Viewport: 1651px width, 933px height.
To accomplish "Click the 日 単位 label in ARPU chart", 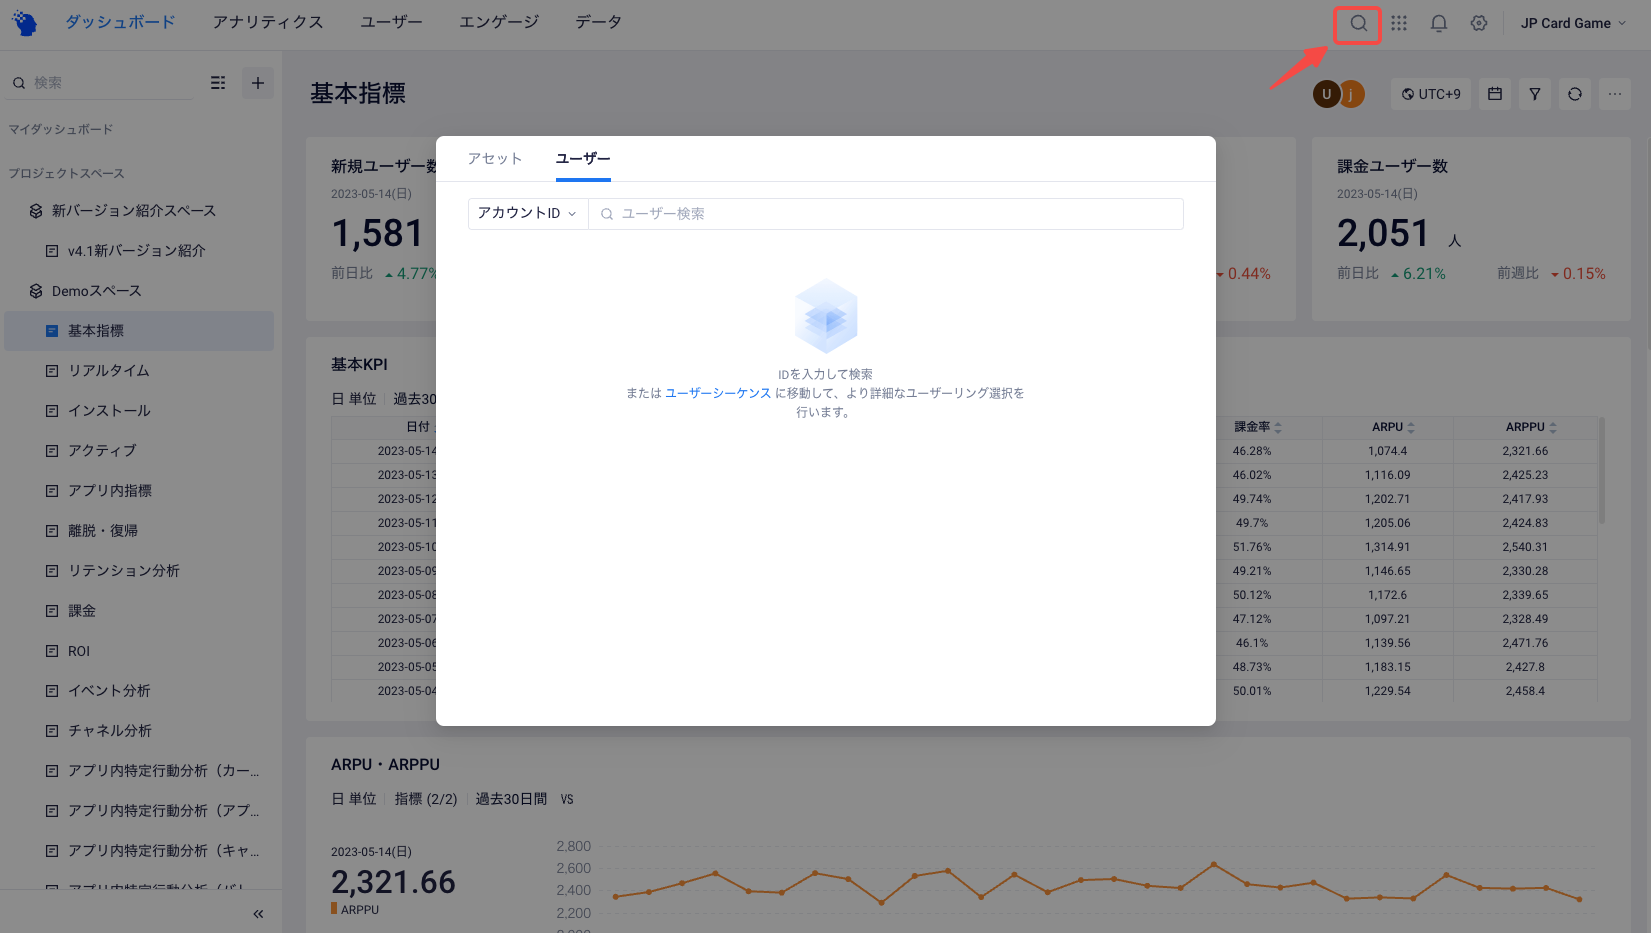I will click(x=354, y=799).
